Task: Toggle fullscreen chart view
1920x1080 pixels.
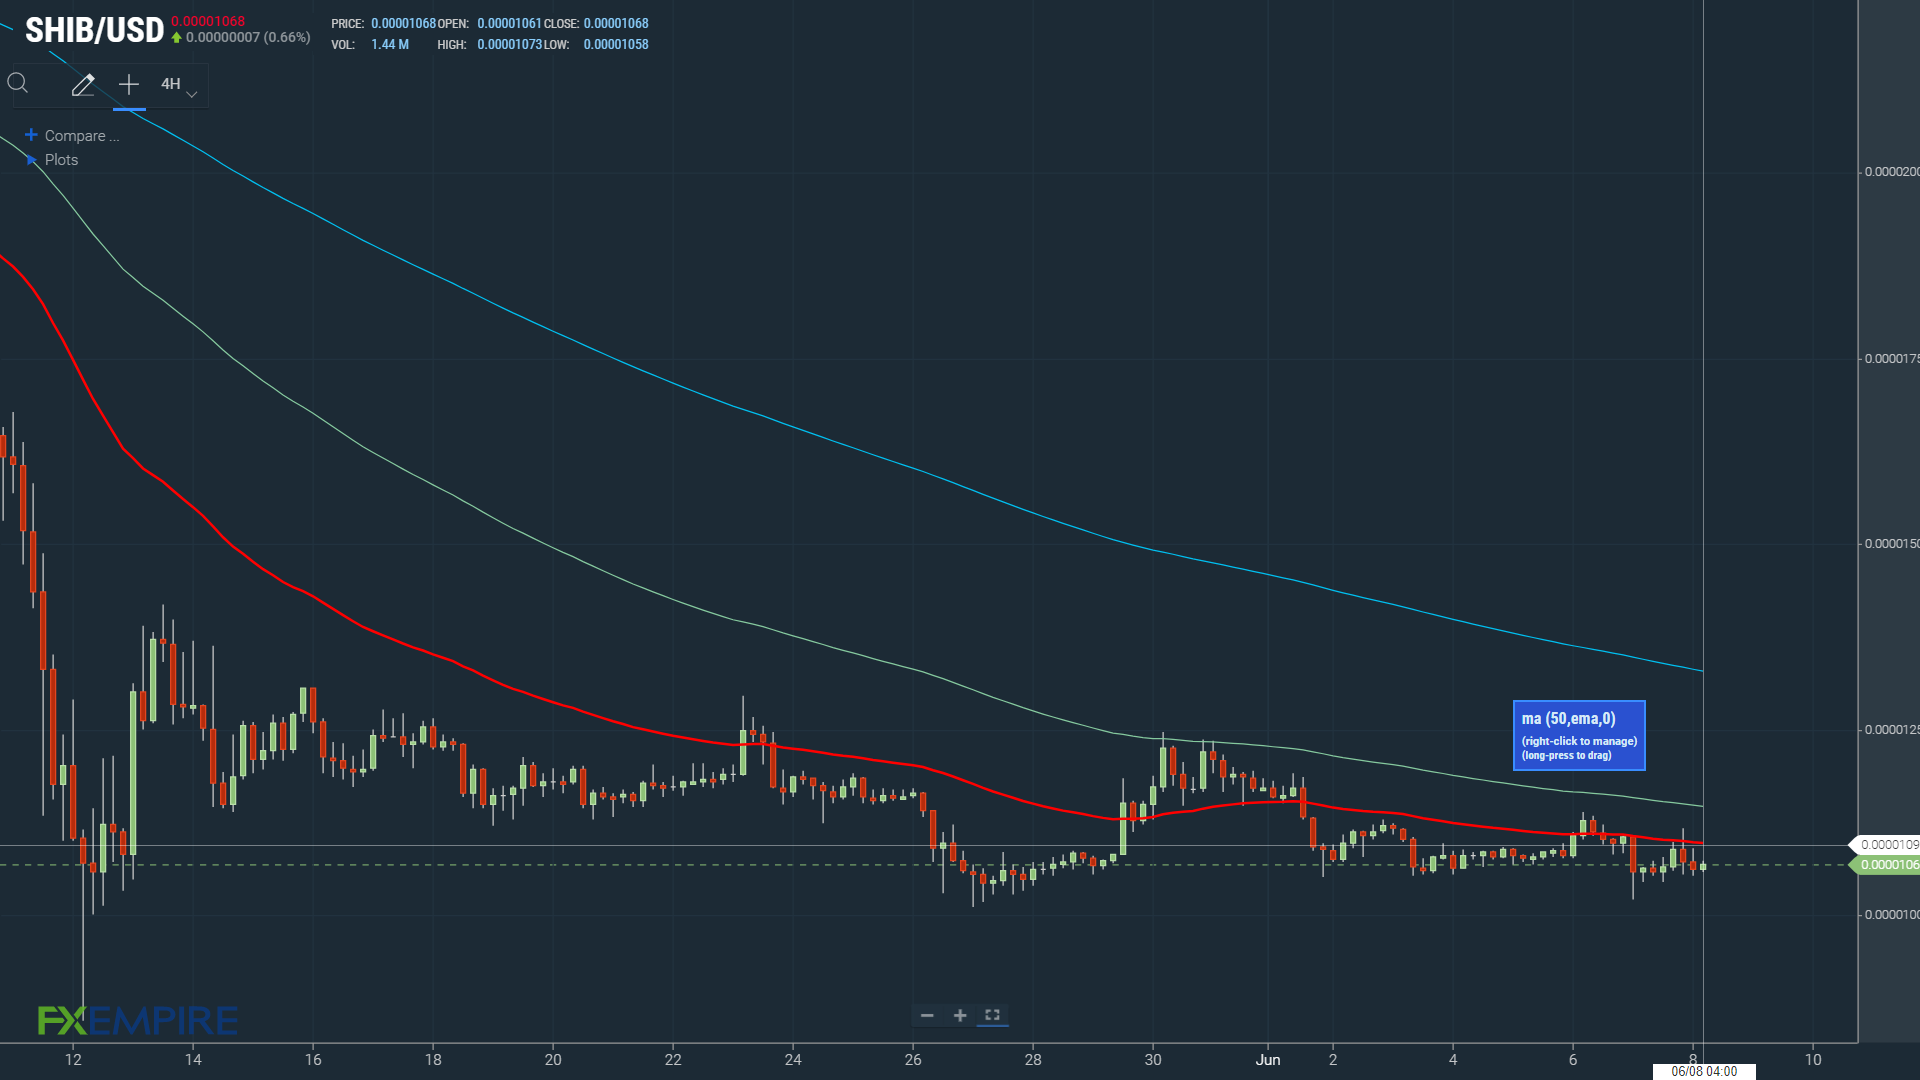Action: tap(993, 1015)
